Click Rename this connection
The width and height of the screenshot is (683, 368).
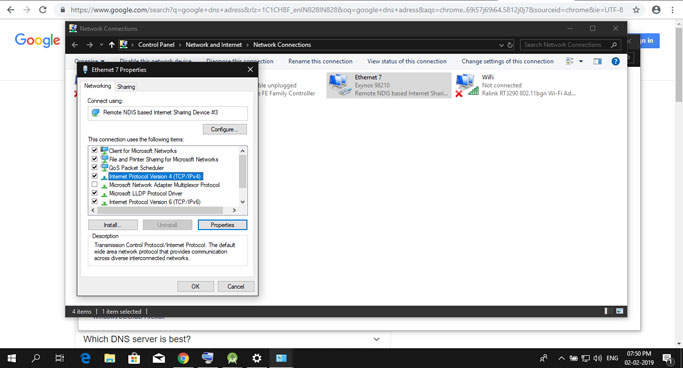(x=320, y=61)
